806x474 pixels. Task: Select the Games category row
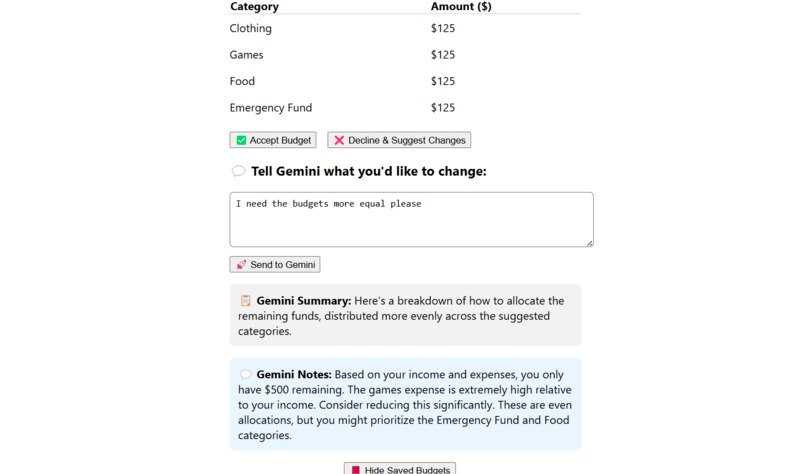pyautogui.click(x=405, y=54)
